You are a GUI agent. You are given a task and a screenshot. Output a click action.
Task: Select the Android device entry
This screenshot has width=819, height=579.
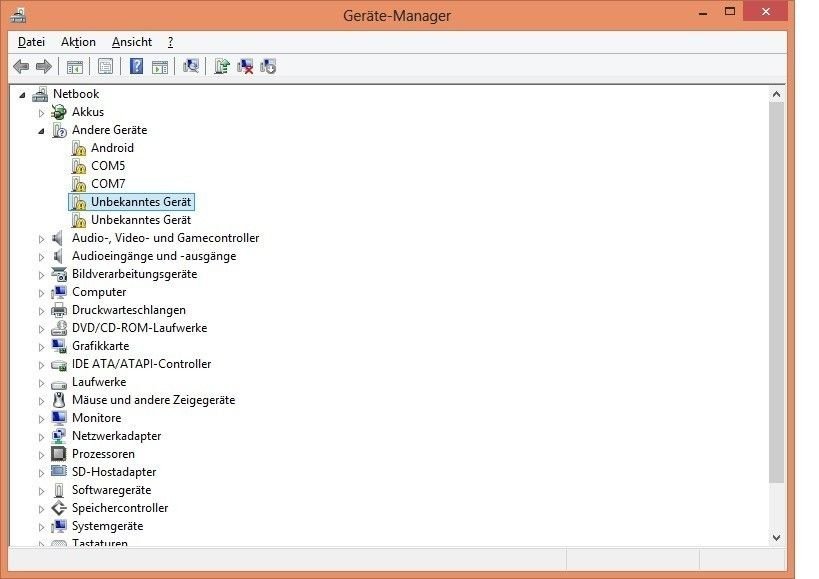coord(112,148)
